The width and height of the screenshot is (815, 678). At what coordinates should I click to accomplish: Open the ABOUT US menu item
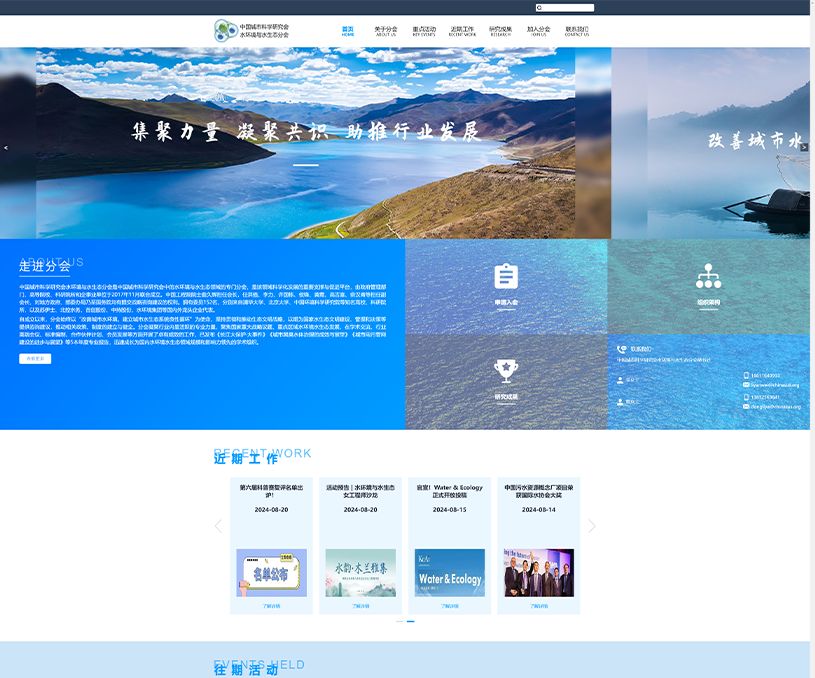coord(386,31)
